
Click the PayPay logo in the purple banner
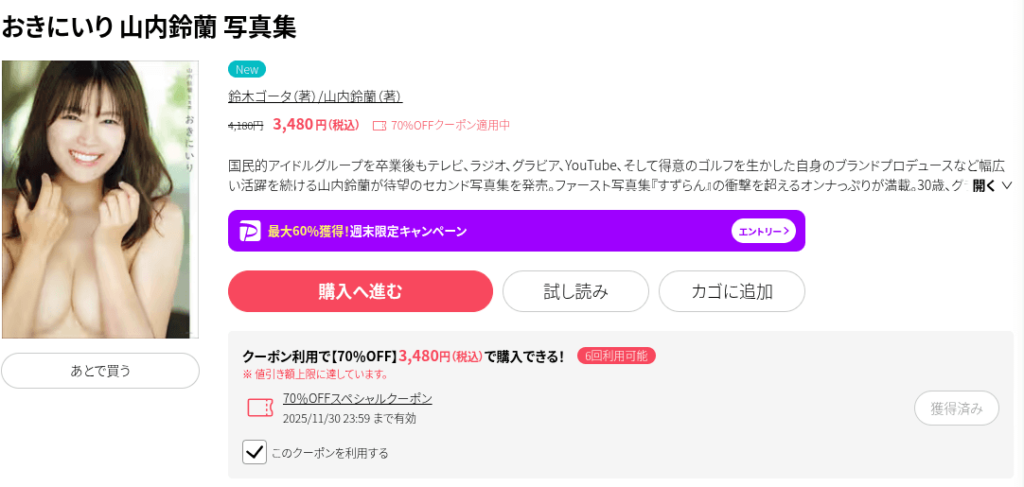(x=249, y=231)
